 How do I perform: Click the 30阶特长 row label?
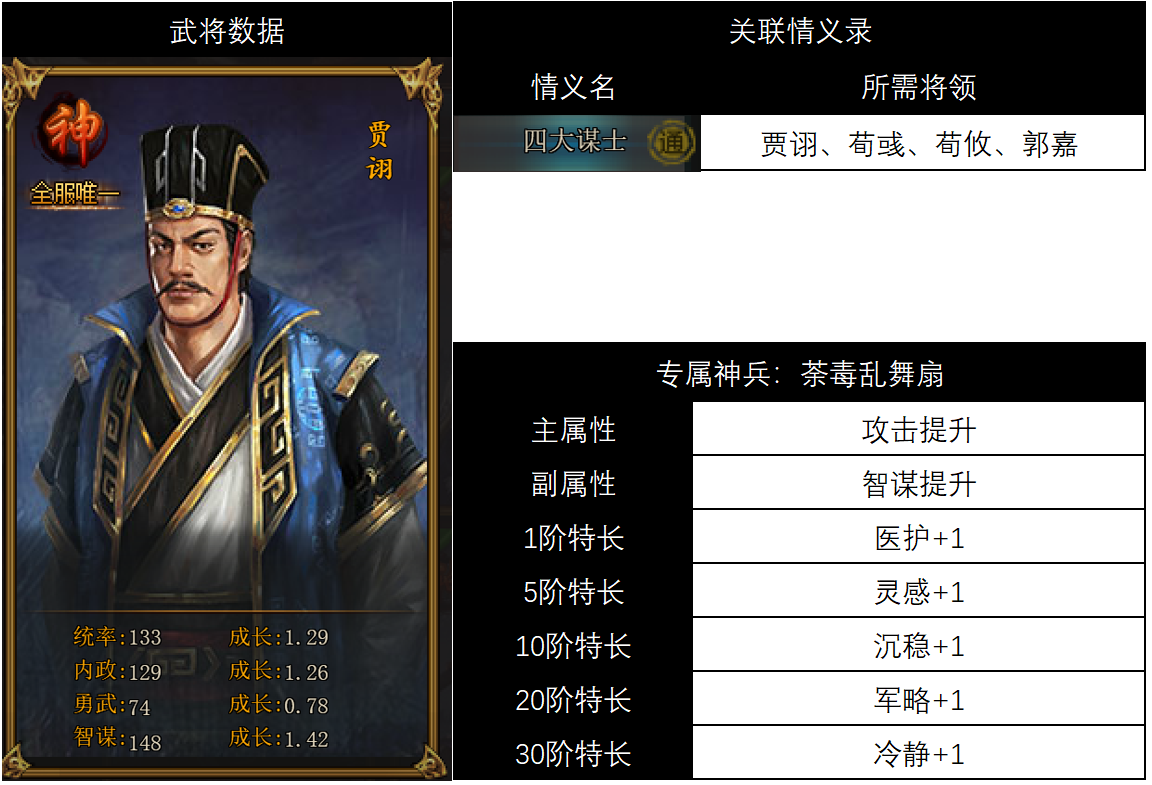click(x=573, y=753)
